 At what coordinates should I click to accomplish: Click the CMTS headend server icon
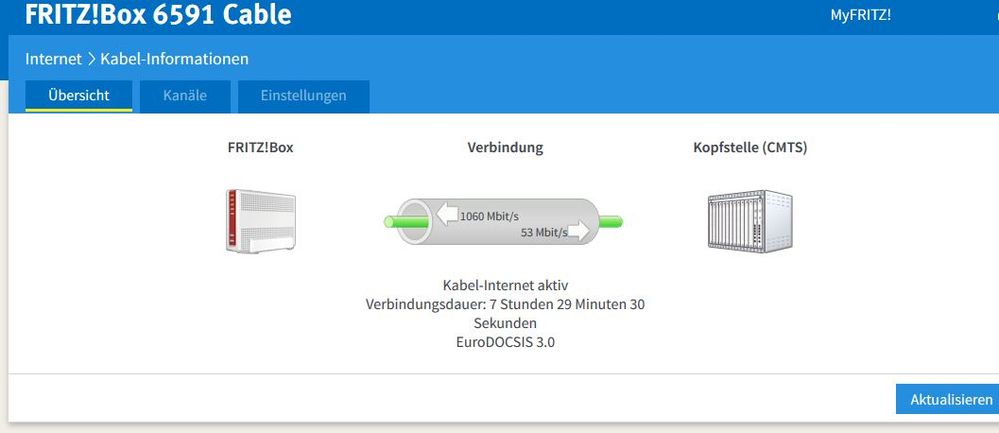tap(749, 221)
